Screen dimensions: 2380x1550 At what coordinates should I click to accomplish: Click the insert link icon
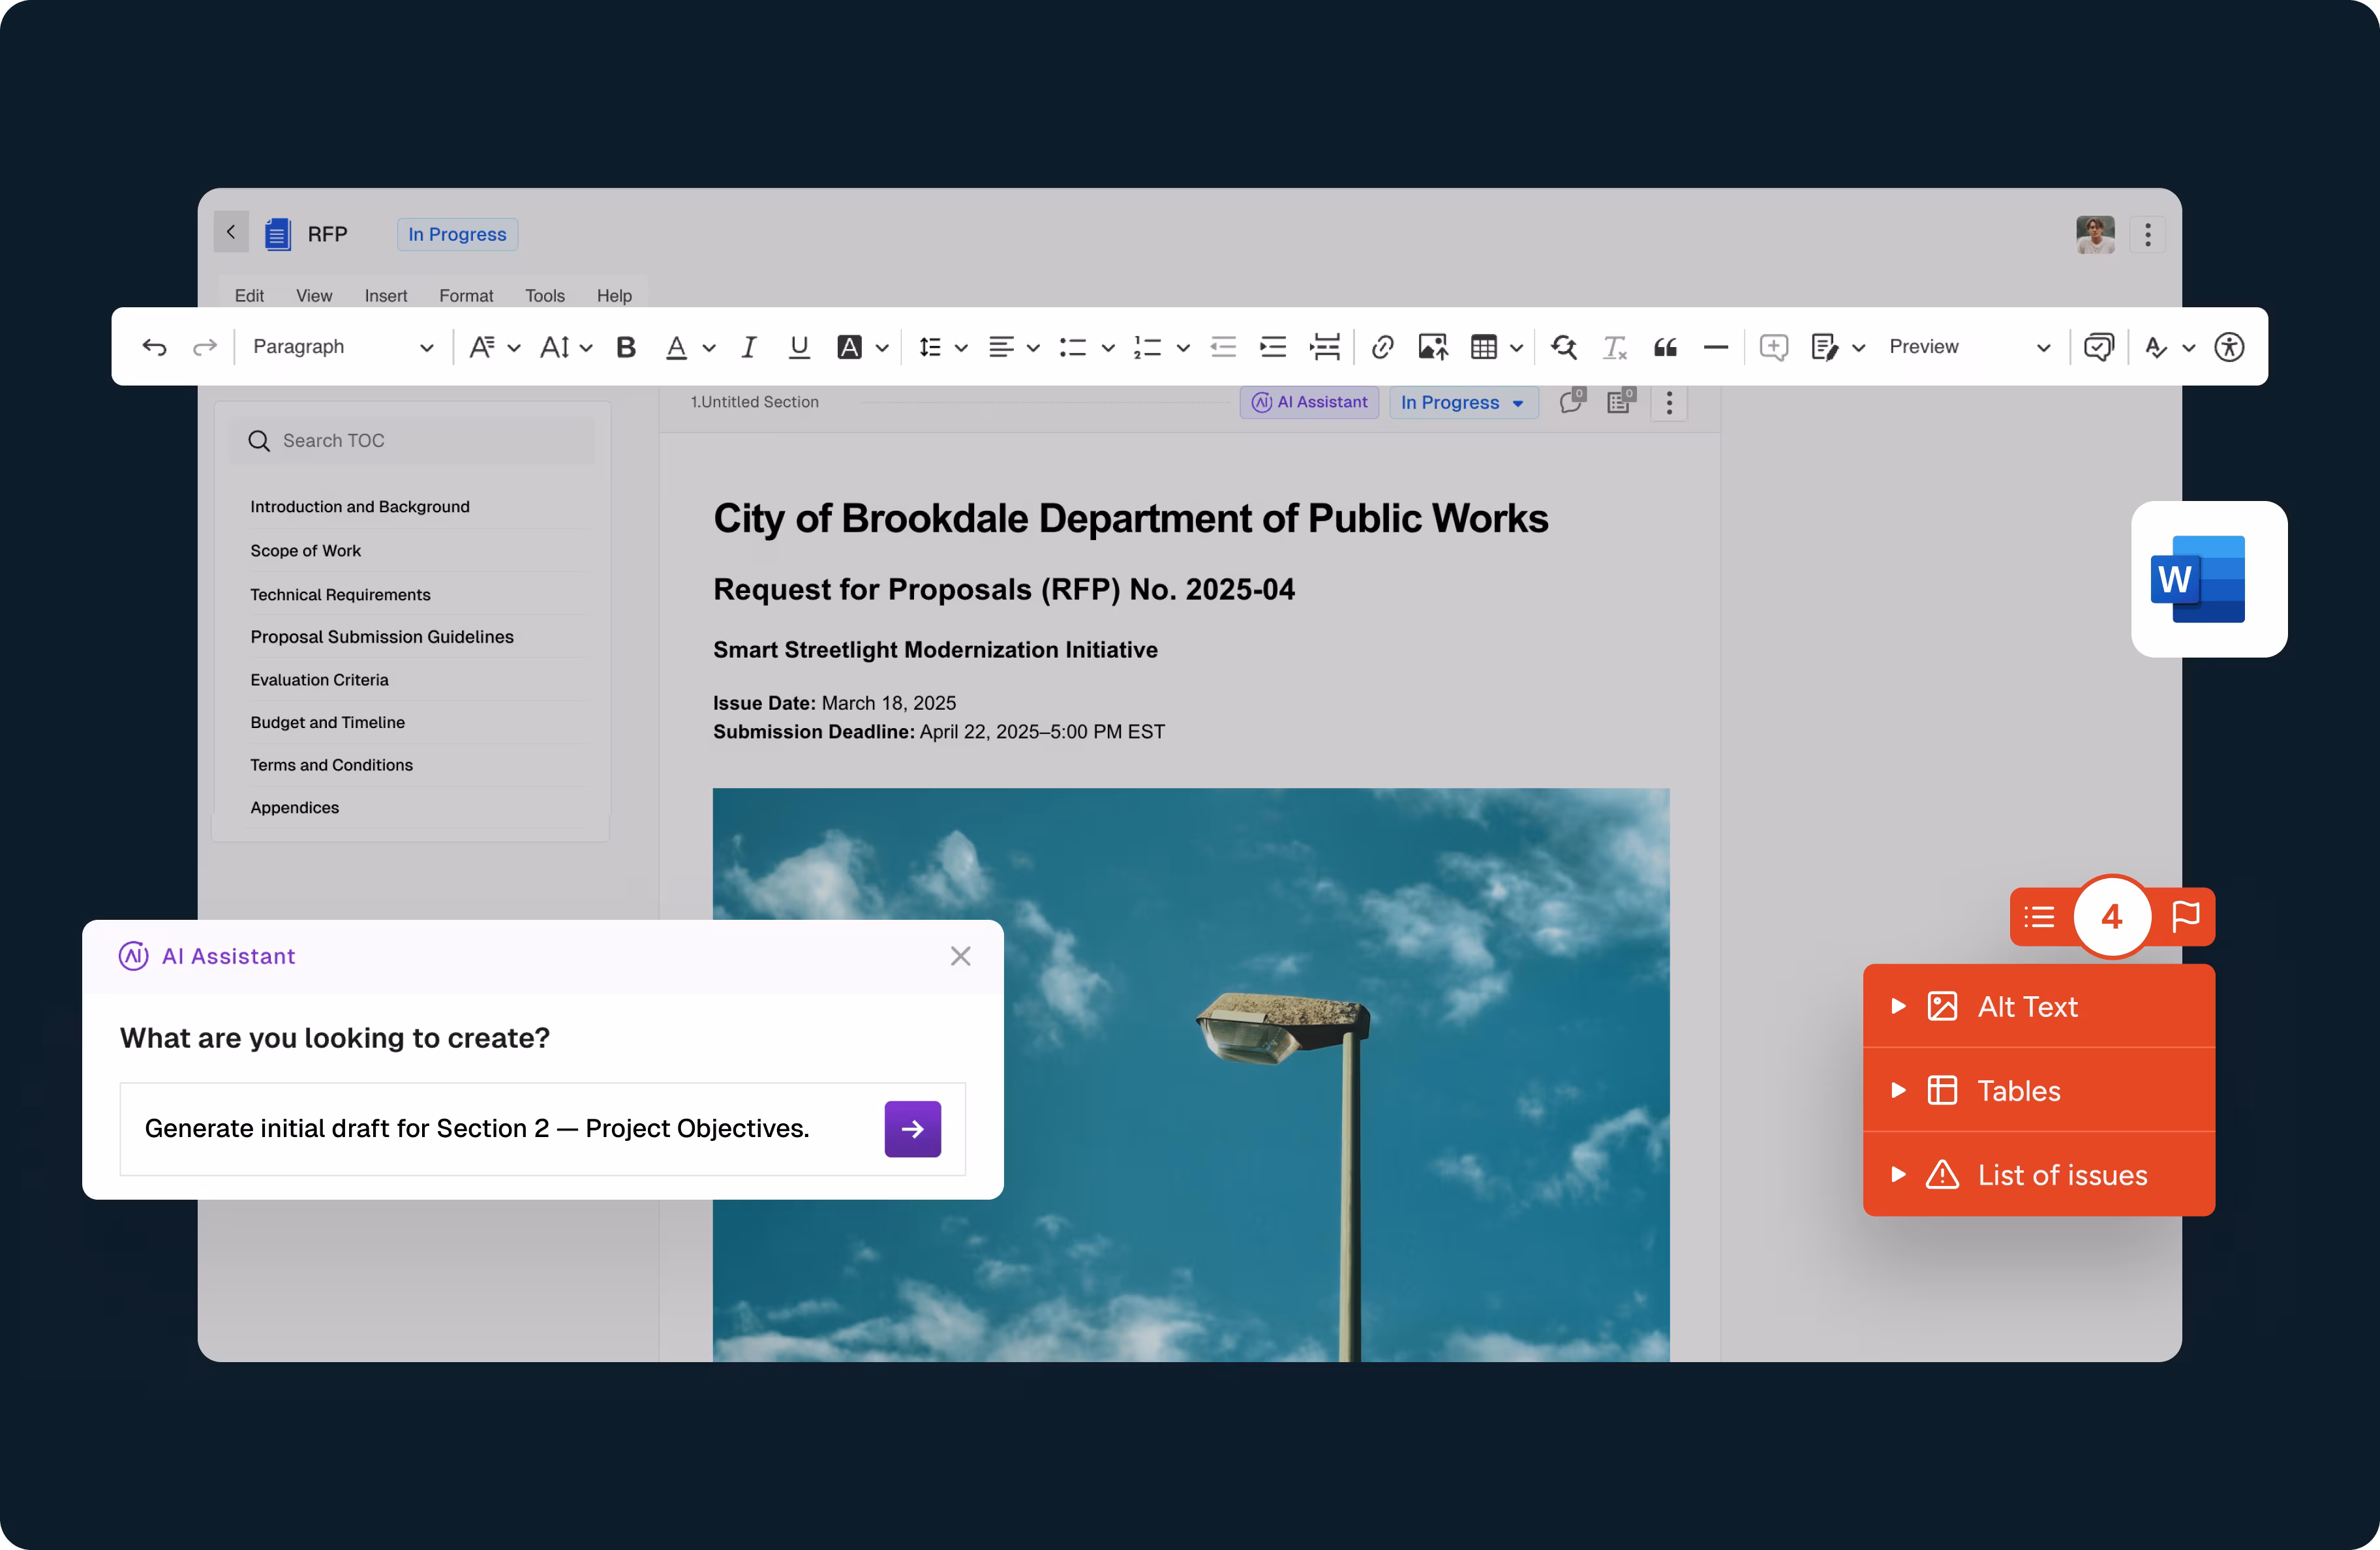point(1382,347)
